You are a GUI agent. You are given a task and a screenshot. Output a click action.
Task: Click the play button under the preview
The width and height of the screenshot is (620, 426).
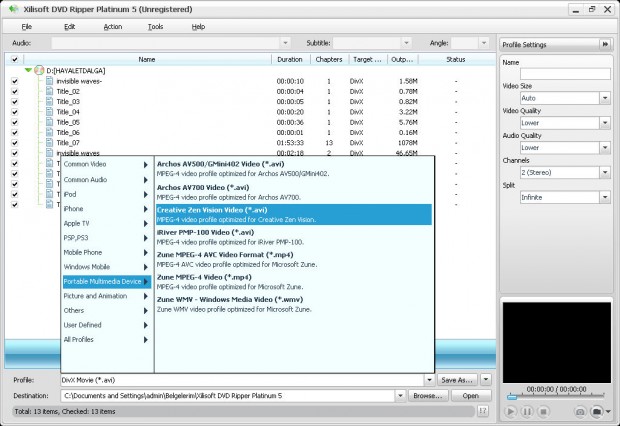click(x=510, y=412)
